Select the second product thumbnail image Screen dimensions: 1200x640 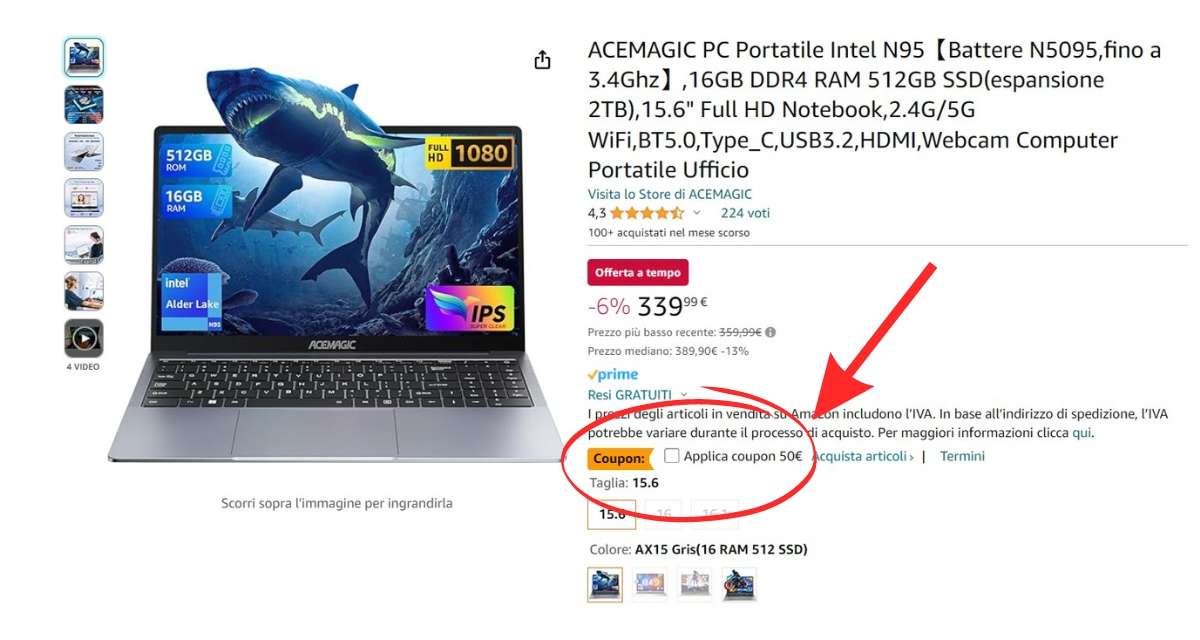(x=84, y=104)
